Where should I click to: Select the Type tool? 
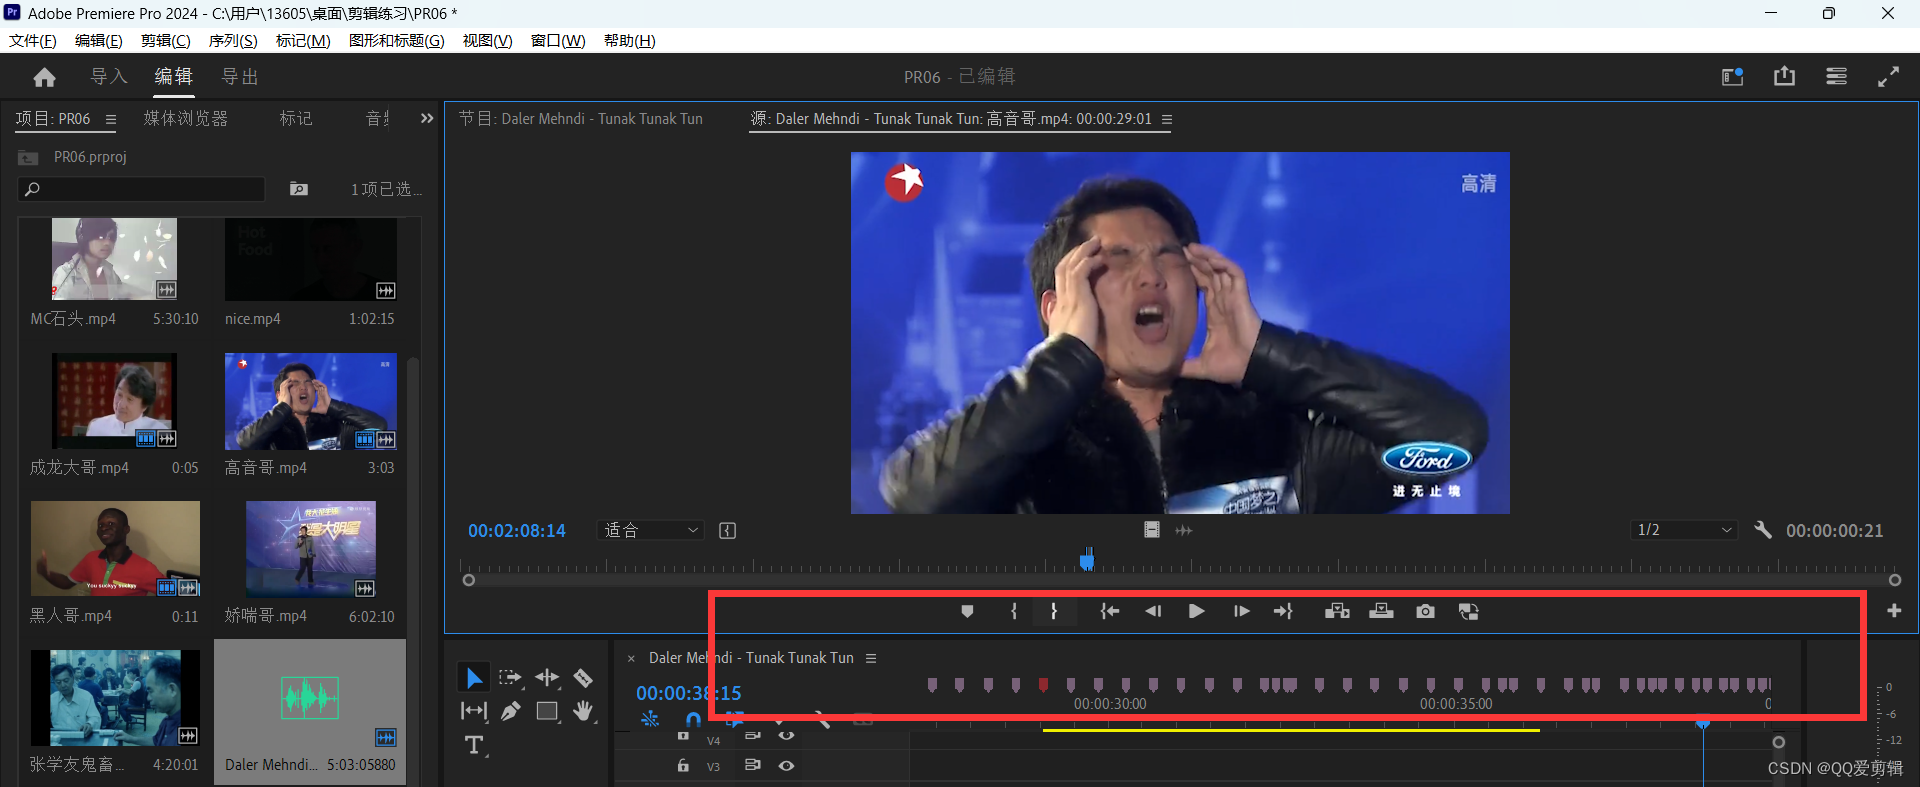[x=474, y=745]
